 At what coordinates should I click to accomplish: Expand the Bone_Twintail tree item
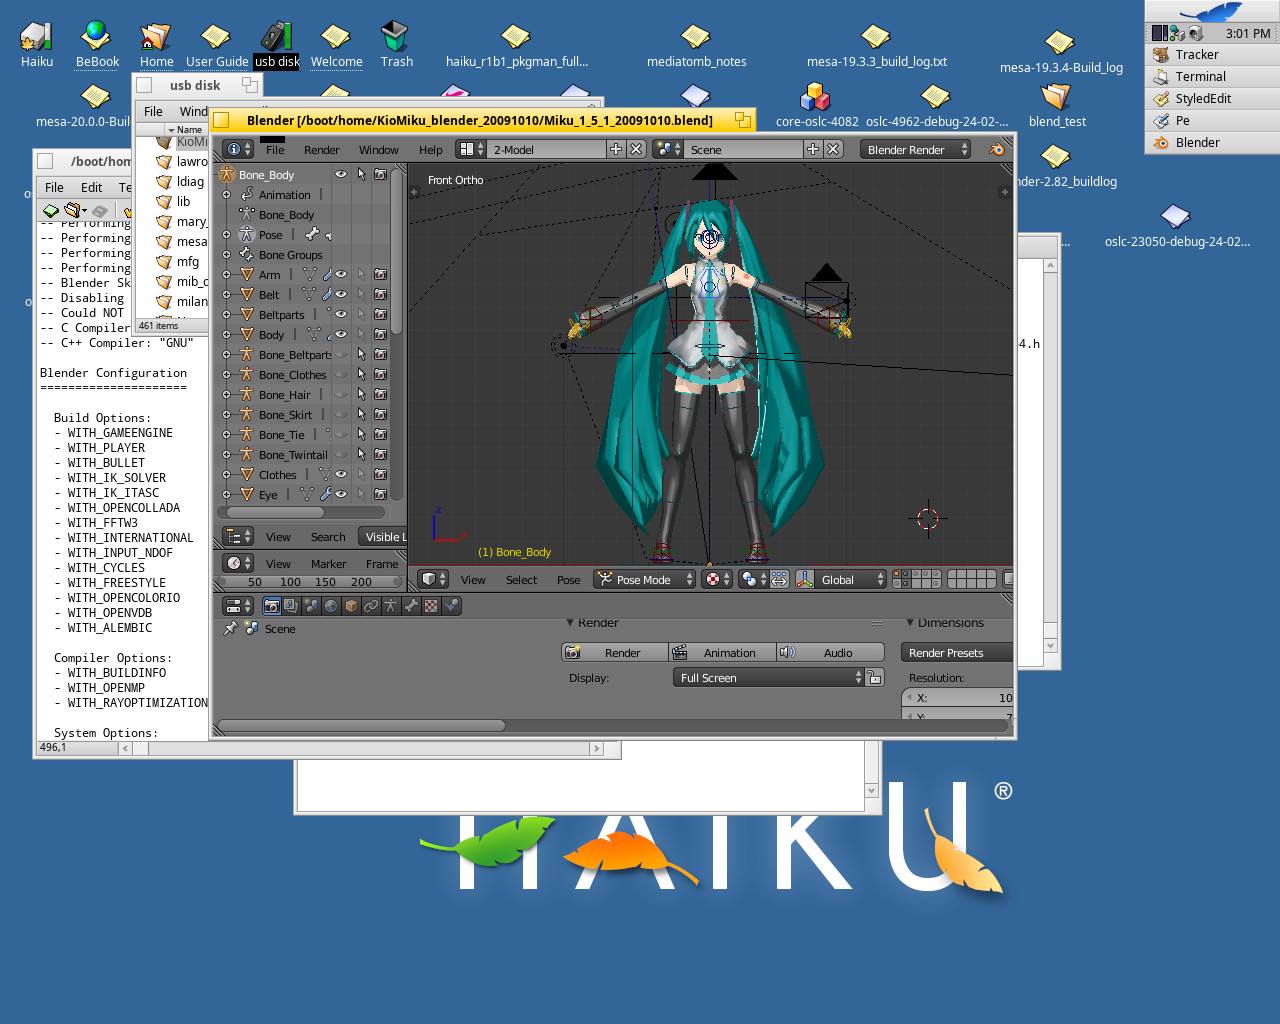pyautogui.click(x=227, y=455)
